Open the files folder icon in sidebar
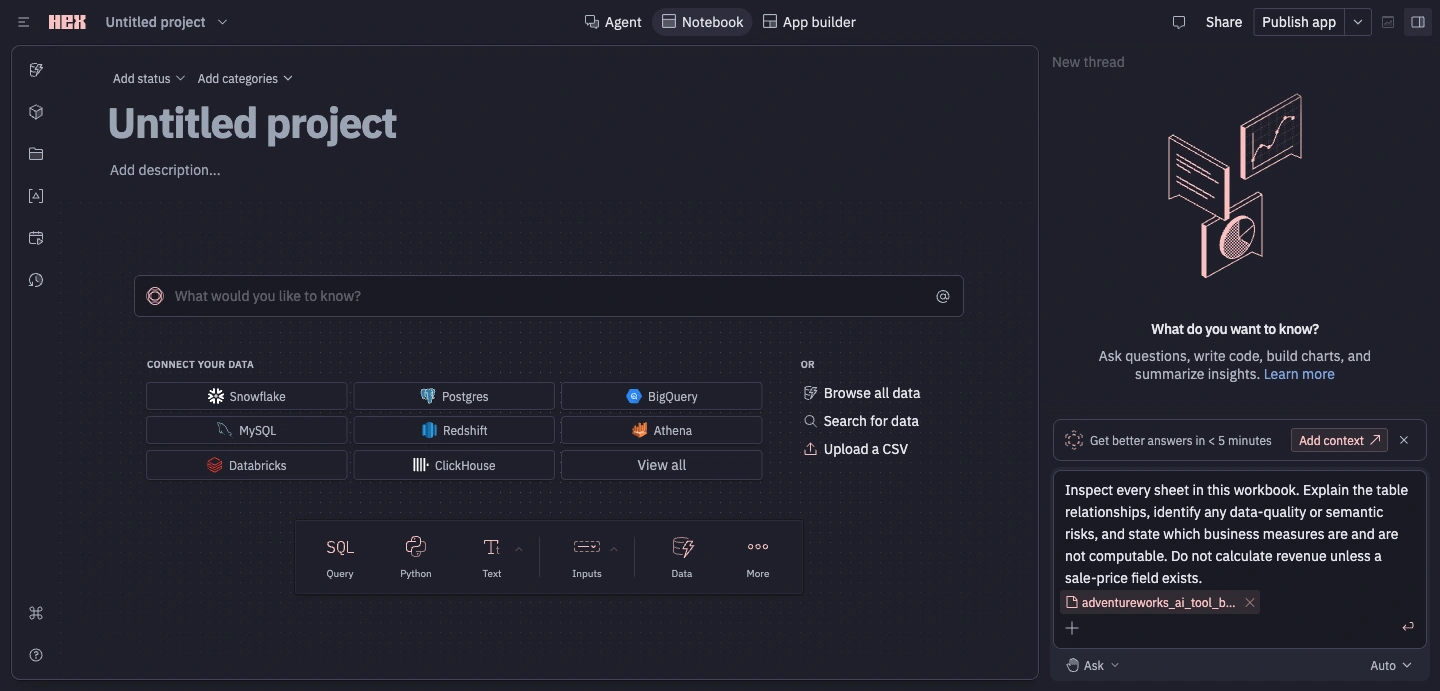Image resolution: width=1440 pixels, height=691 pixels. [36, 154]
